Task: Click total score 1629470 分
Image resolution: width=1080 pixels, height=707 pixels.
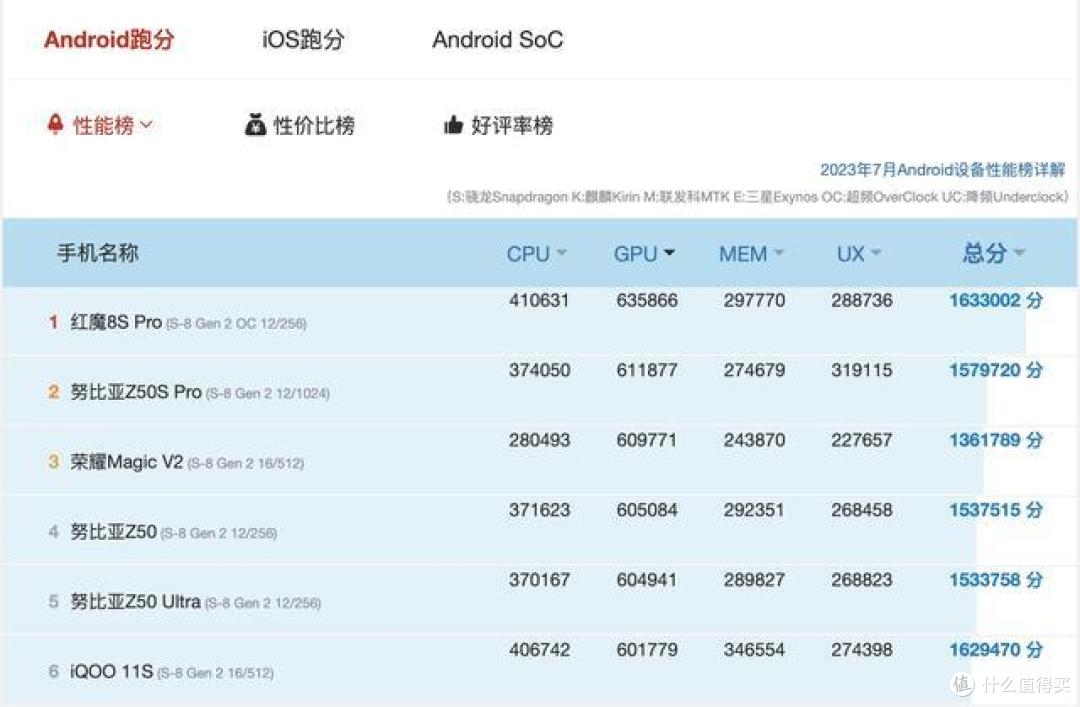Action: point(996,650)
